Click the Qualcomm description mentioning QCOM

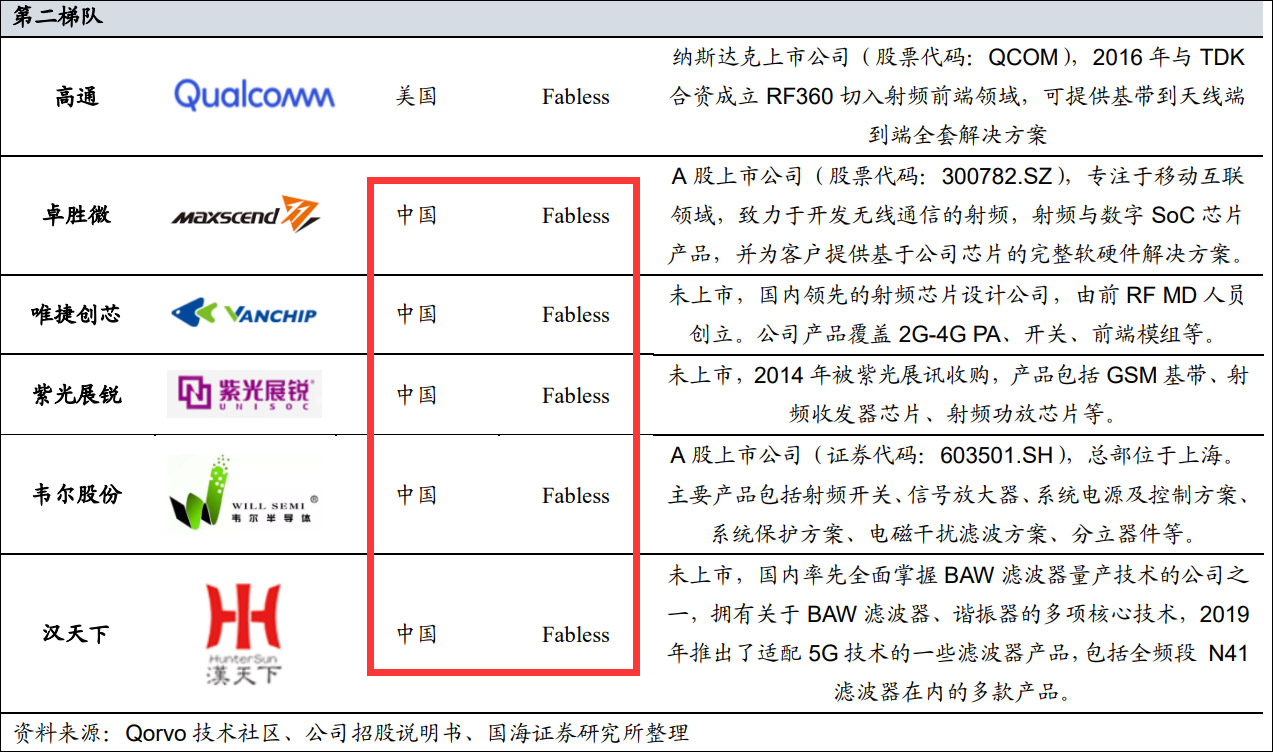pos(957,96)
